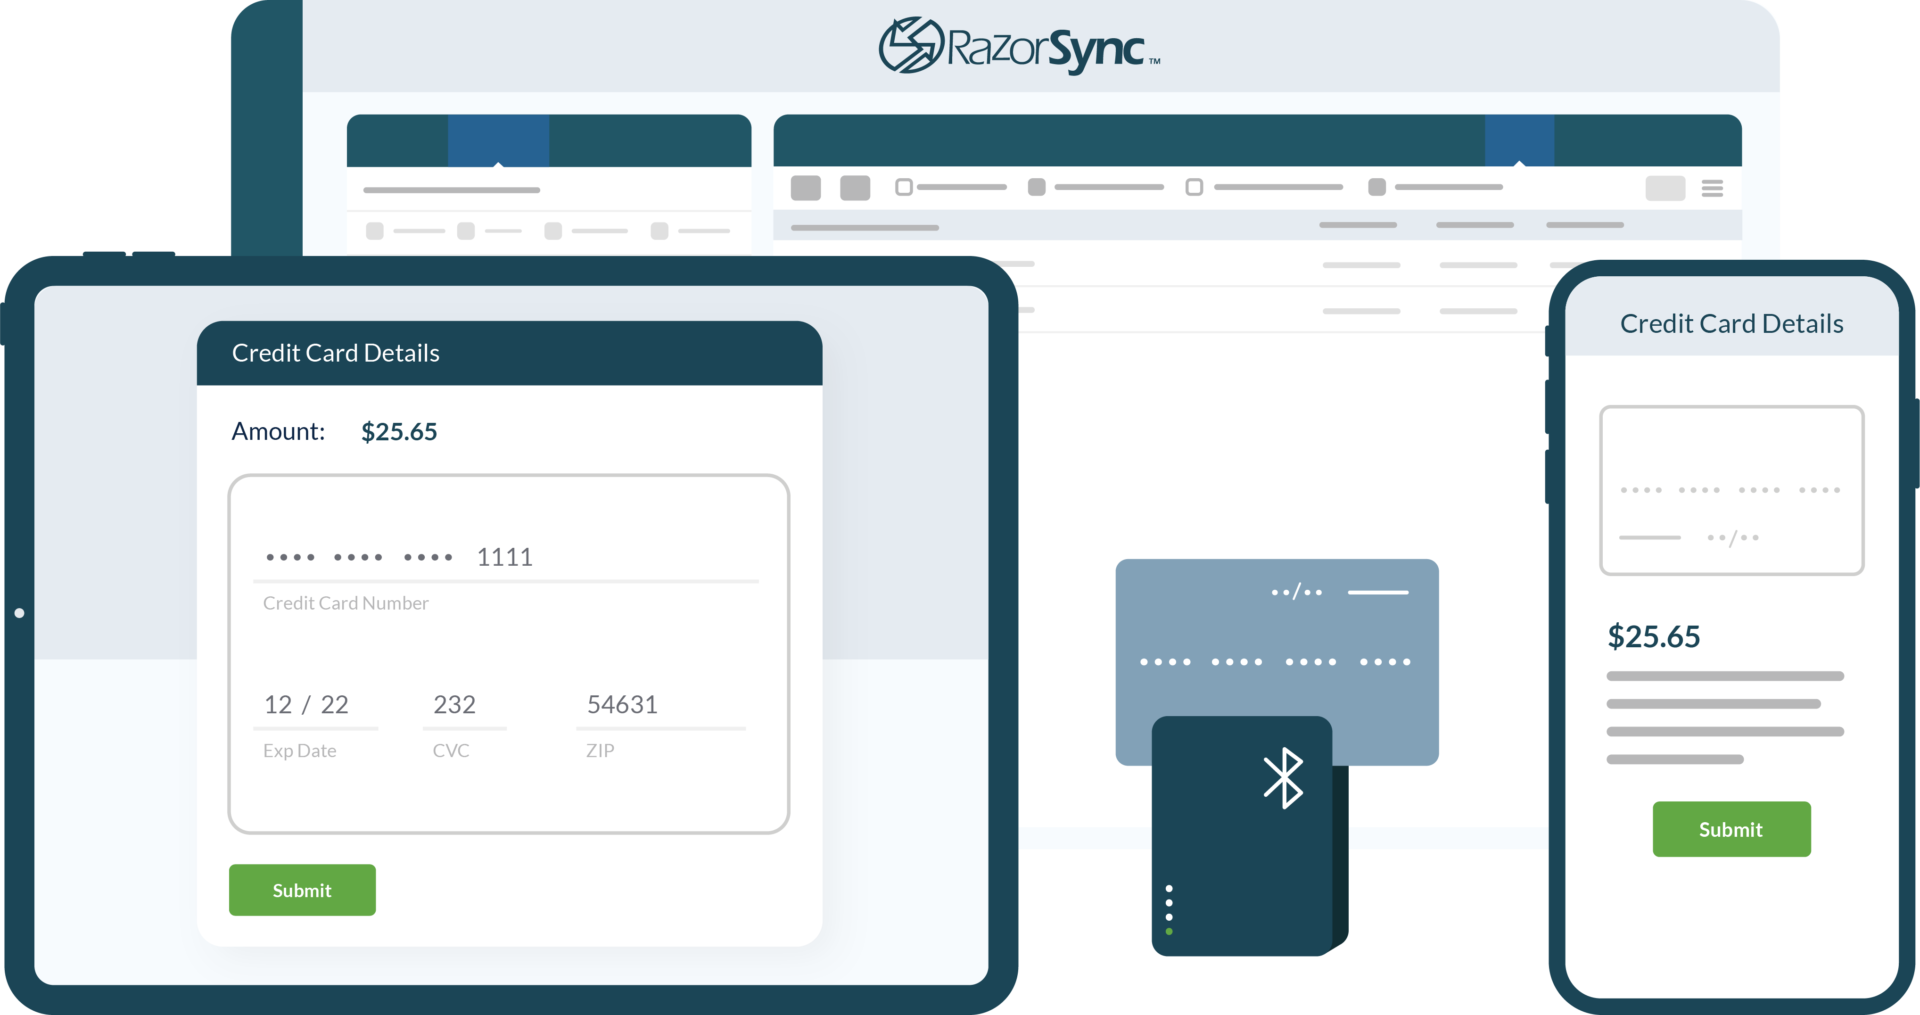Image resolution: width=1920 pixels, height=1015 pixels.
Task: Click the Credit Card Number field
Action: (505, 558)
